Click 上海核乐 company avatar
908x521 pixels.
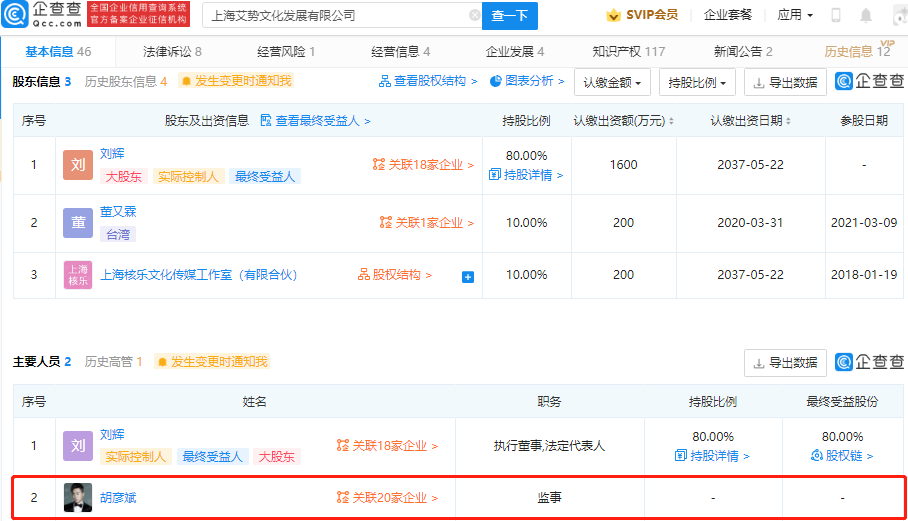pos(78,275)
